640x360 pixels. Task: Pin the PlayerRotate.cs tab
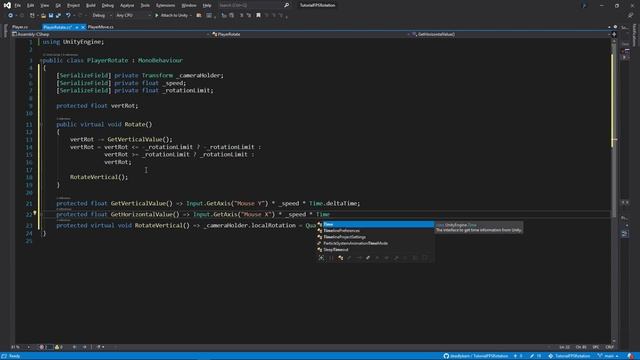point(77,27)
